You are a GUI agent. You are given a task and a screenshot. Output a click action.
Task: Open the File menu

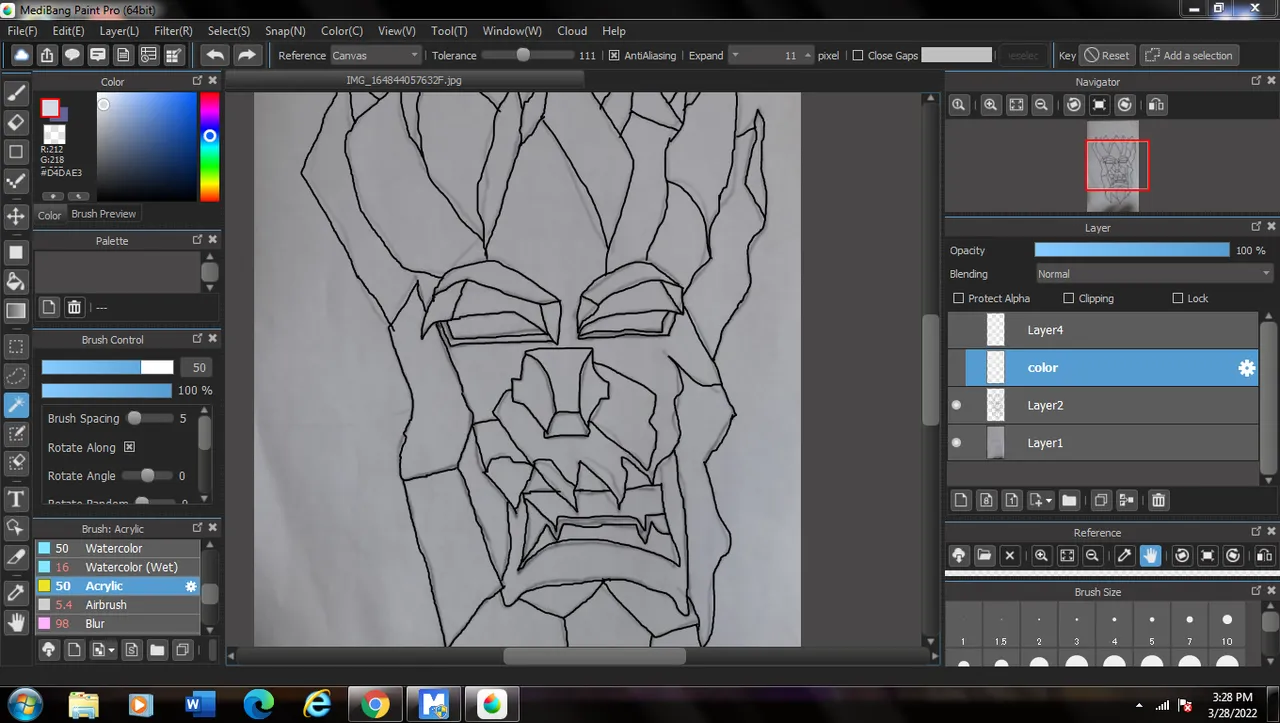(22, 31)
